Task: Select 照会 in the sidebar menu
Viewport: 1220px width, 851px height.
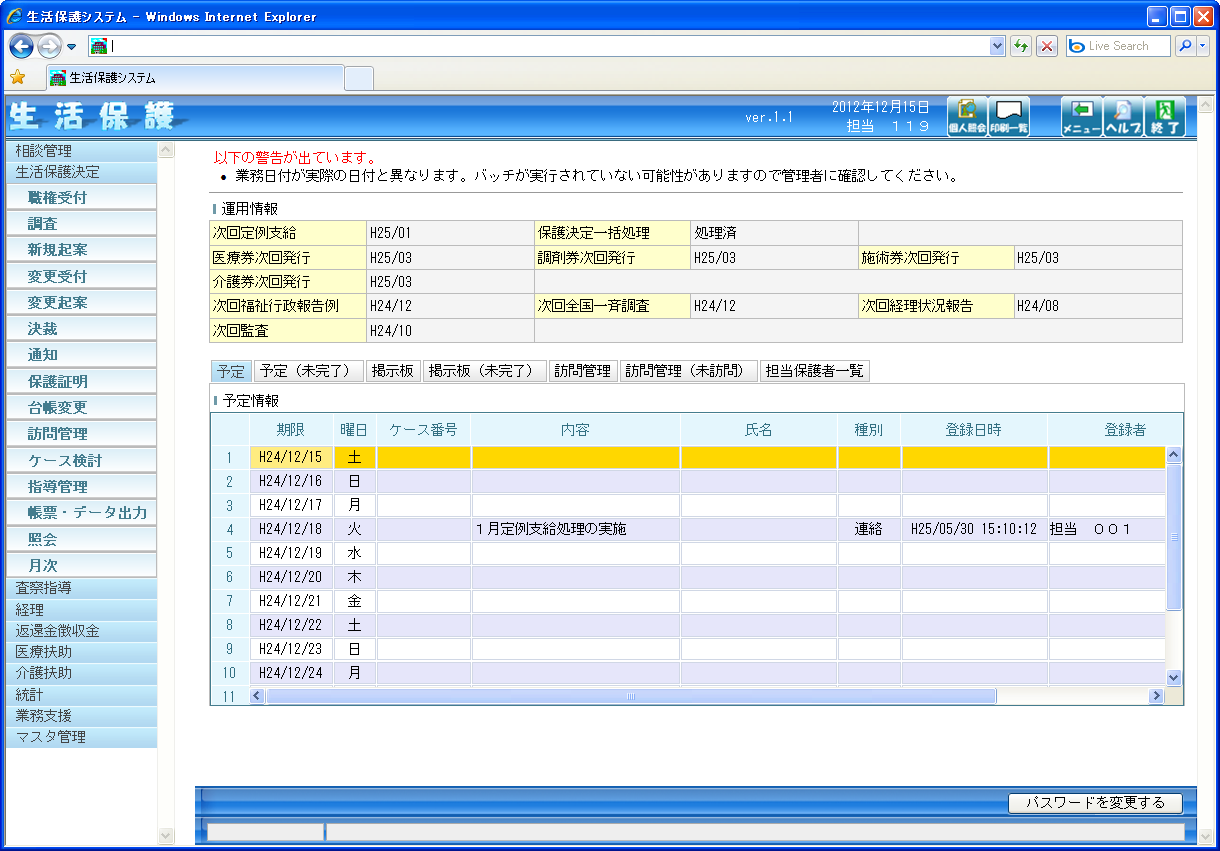Action: (81, 539)
